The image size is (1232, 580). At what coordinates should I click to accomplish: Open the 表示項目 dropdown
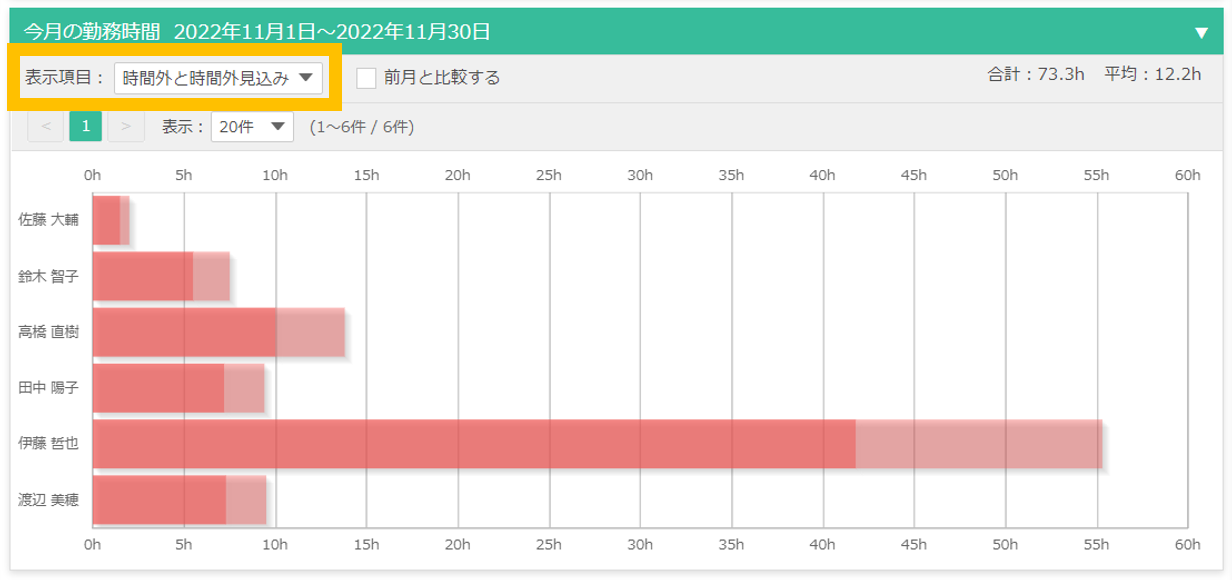click(x=218, y=78)
